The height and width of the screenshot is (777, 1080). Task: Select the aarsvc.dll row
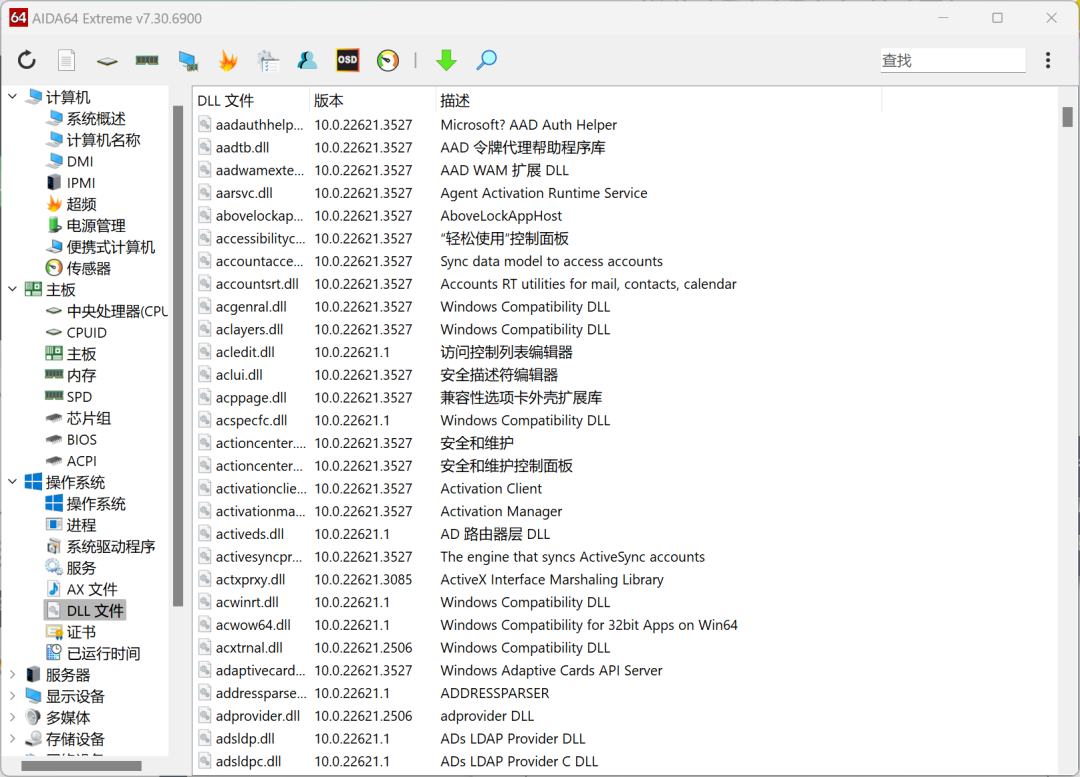pos(625,193)
